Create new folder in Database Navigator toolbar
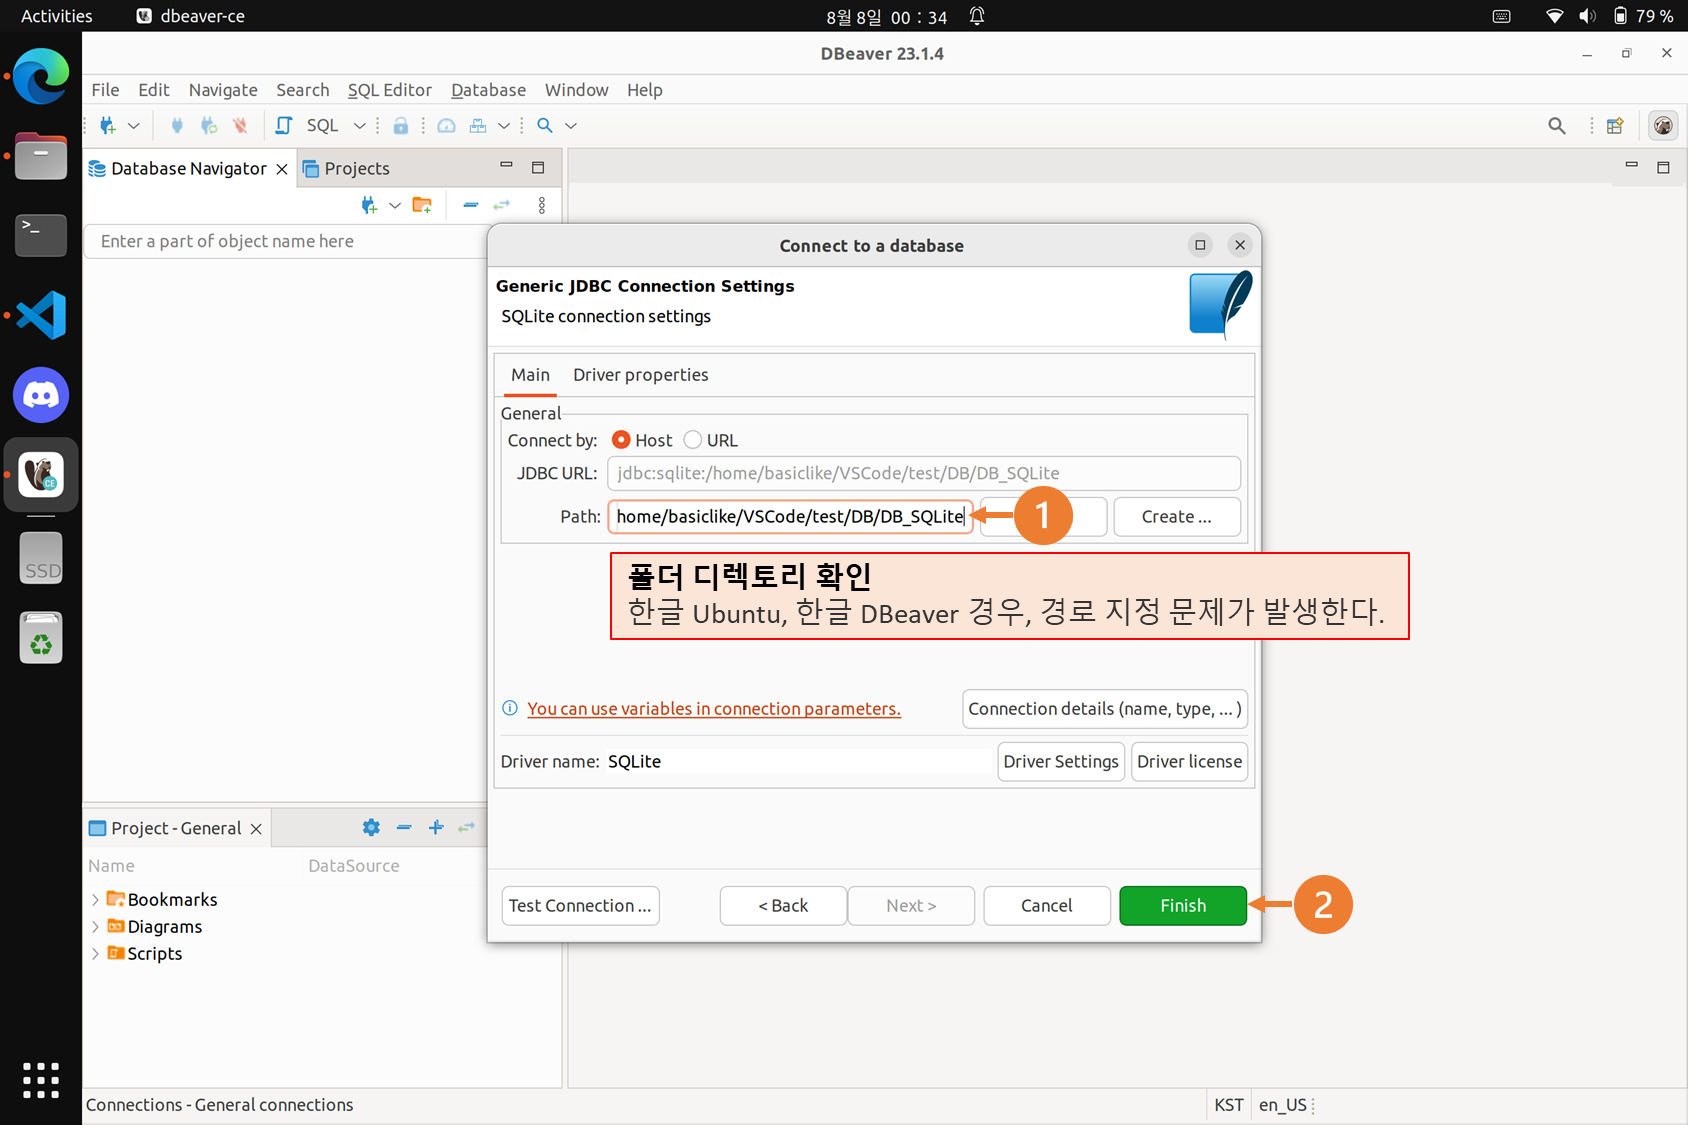 [x=422, y=205]
